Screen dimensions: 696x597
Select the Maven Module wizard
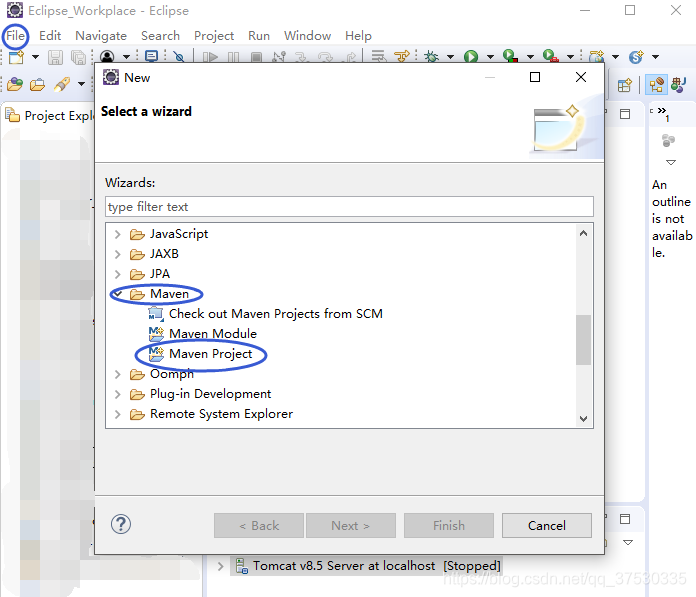(x=213, y=334)
